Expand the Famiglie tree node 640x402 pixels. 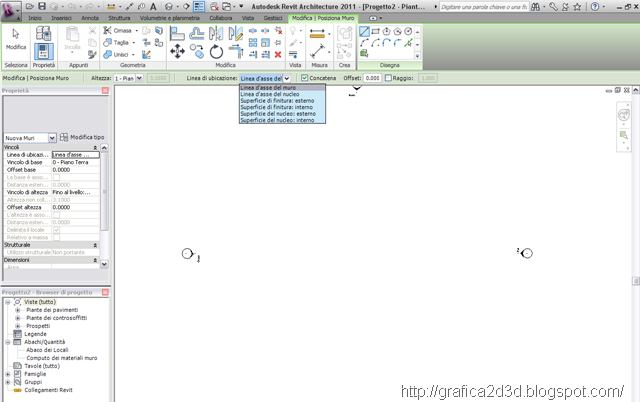[x=9, y=374]
